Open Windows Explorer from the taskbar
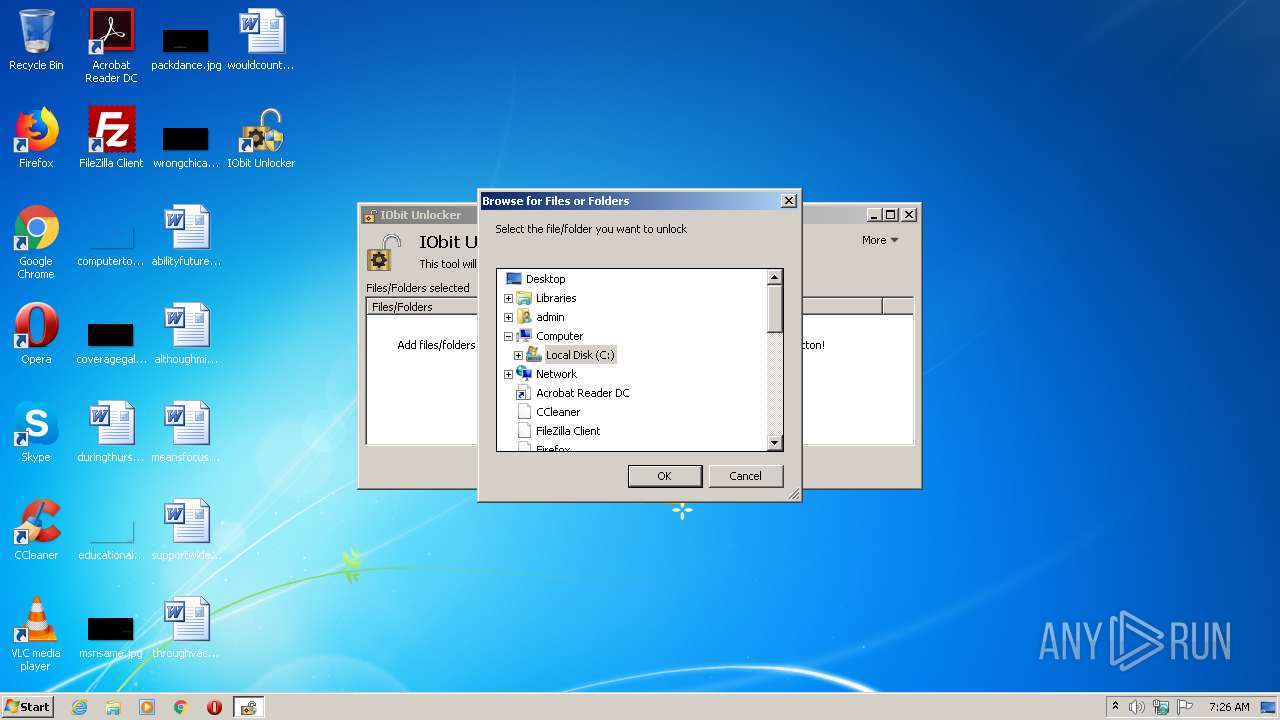 113,707
